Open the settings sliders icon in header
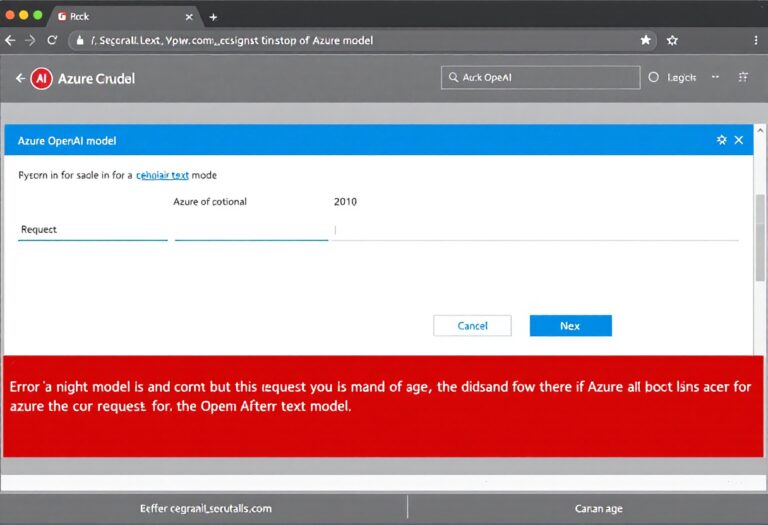768x525 pixels. coord(743,77)
